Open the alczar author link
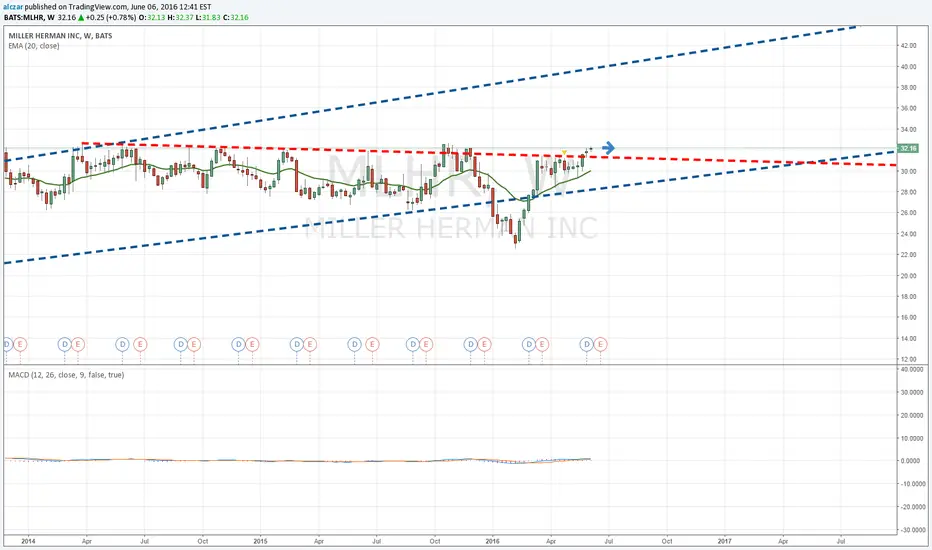This screenshot has height=550, width=932. coord(13,7)
